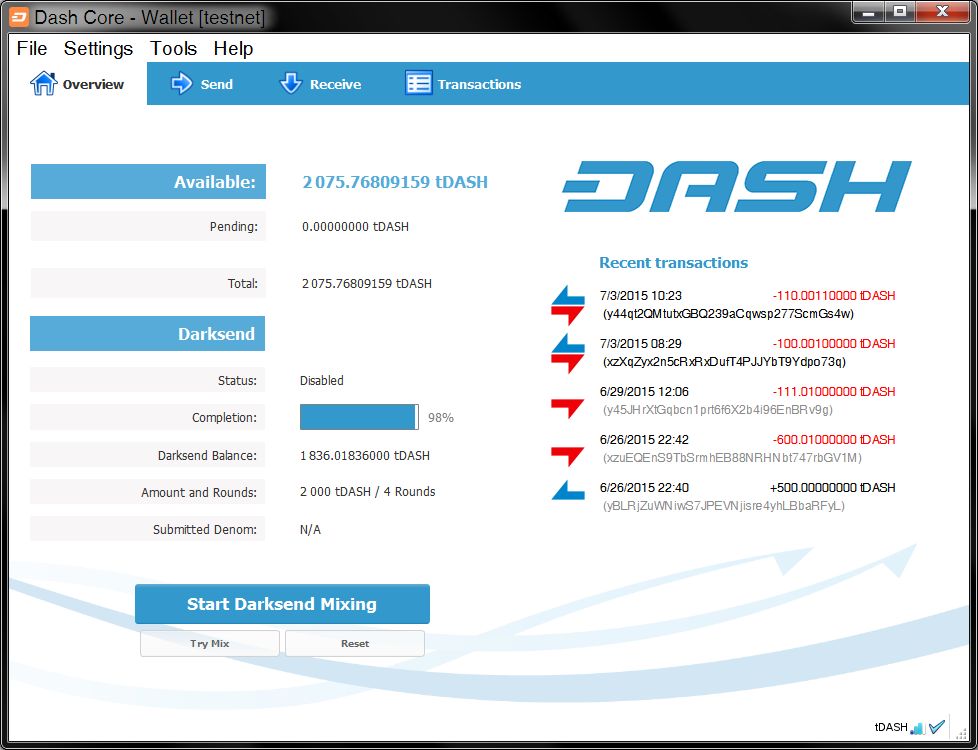The width and height of the screenshot is (978, 750).
Task: Click the -100.00100000 tDASH amount
Action: click(834, 344)
